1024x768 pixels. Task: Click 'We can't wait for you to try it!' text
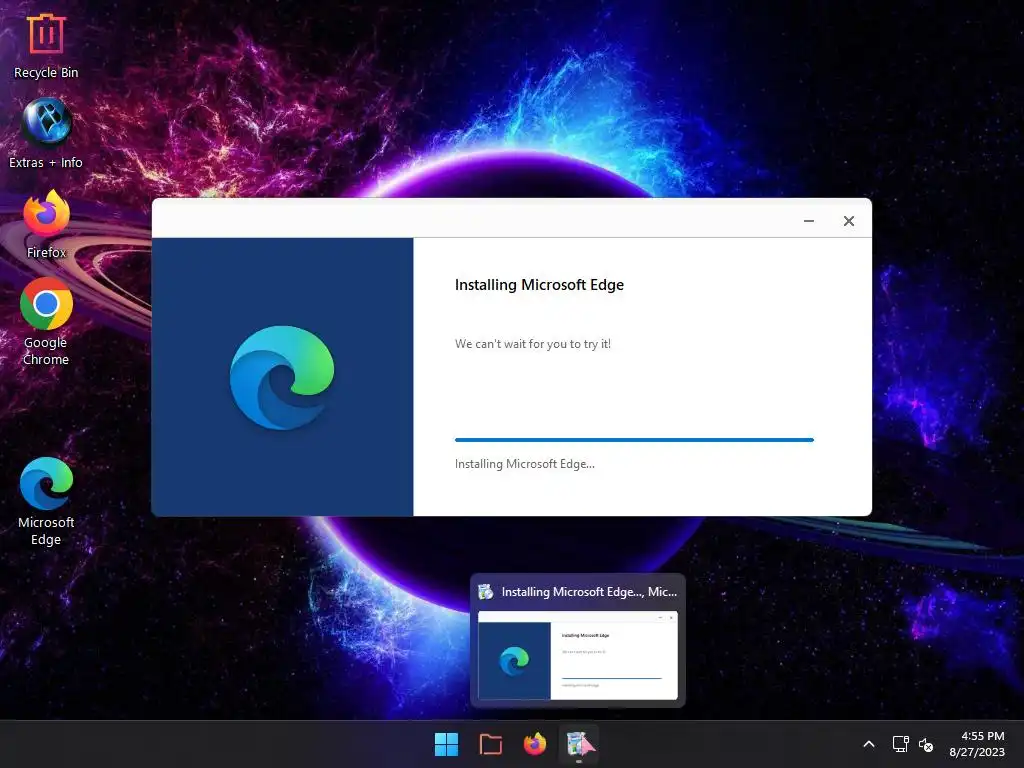pos(533,344)
